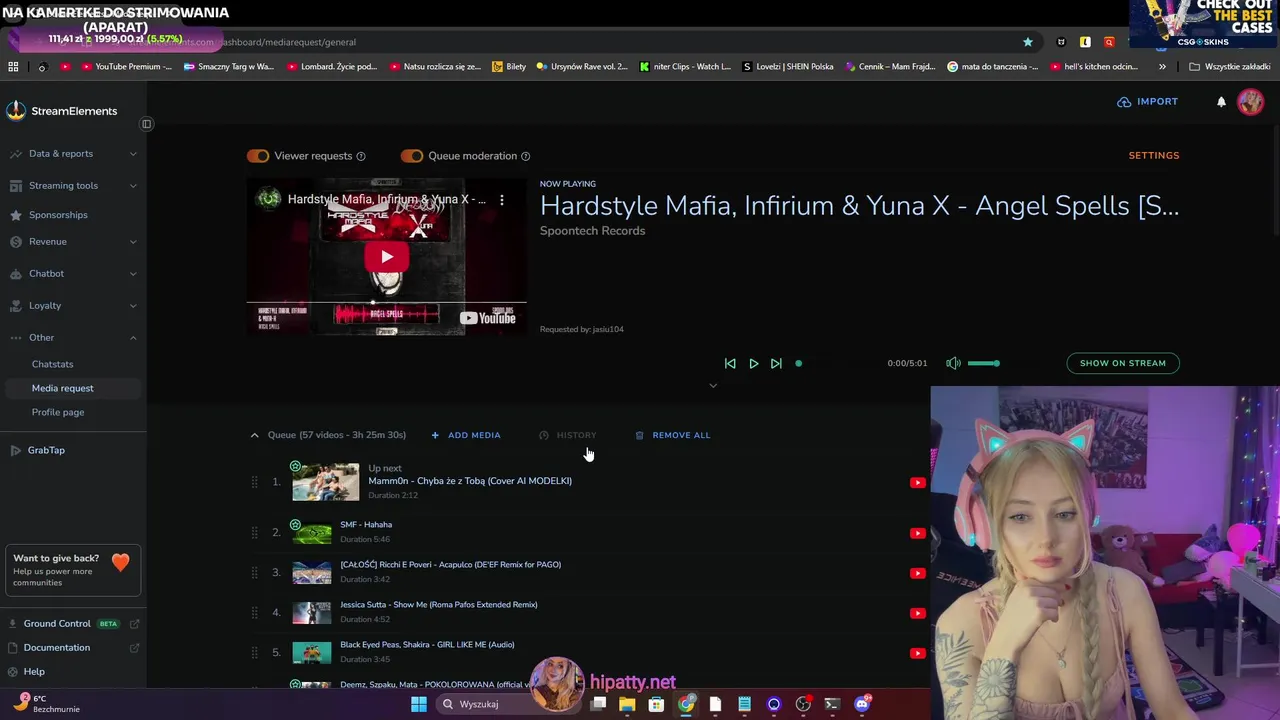Viewport: 1280px width, 720px height.
Task: Click the Viewer requests info icon
Action: 361,156
